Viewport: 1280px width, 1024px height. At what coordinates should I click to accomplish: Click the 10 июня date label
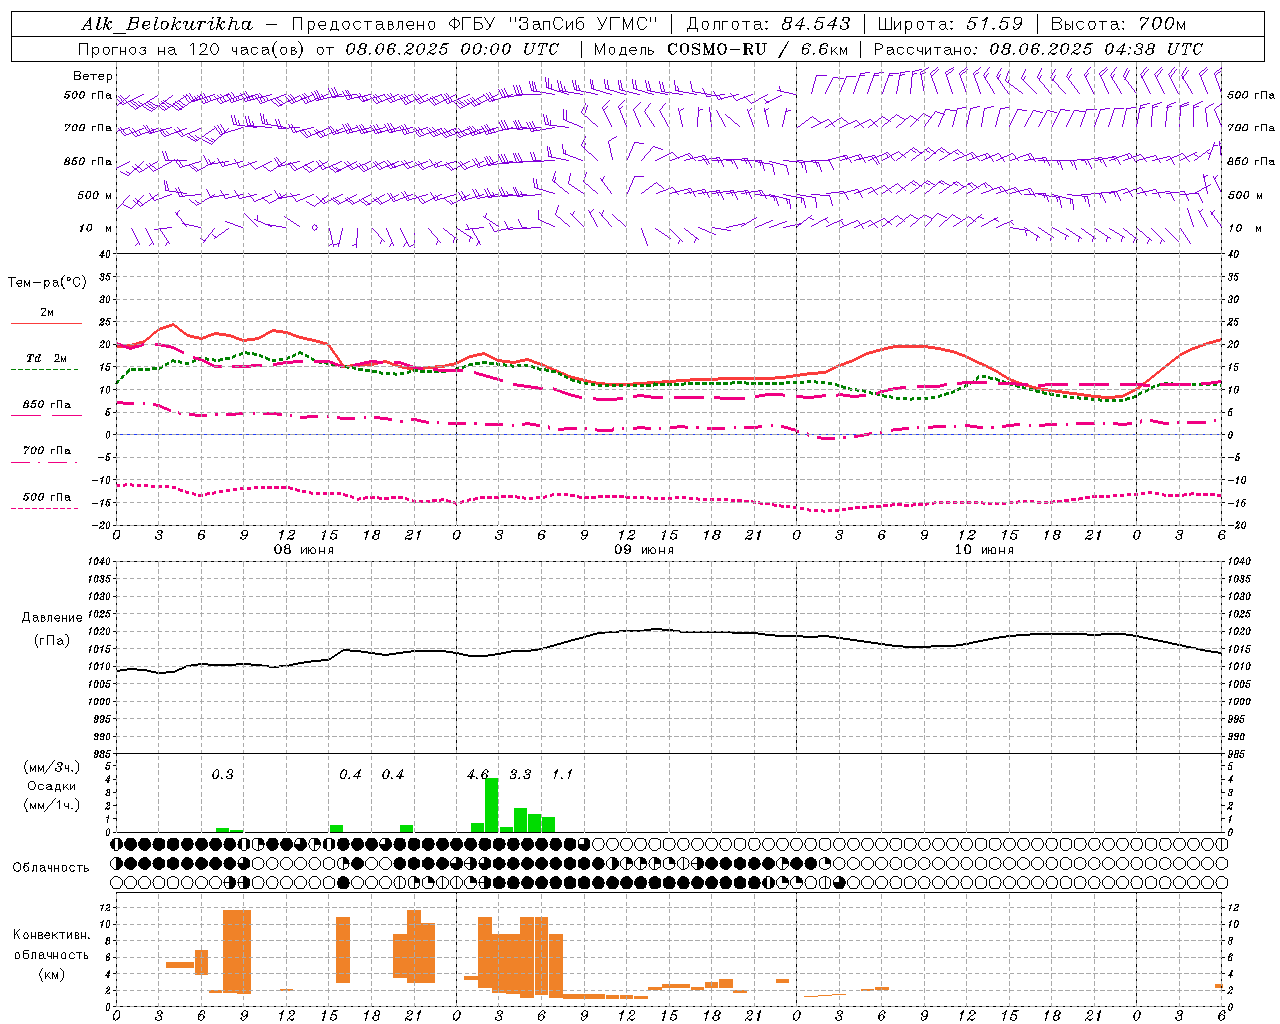coord(983,550)
